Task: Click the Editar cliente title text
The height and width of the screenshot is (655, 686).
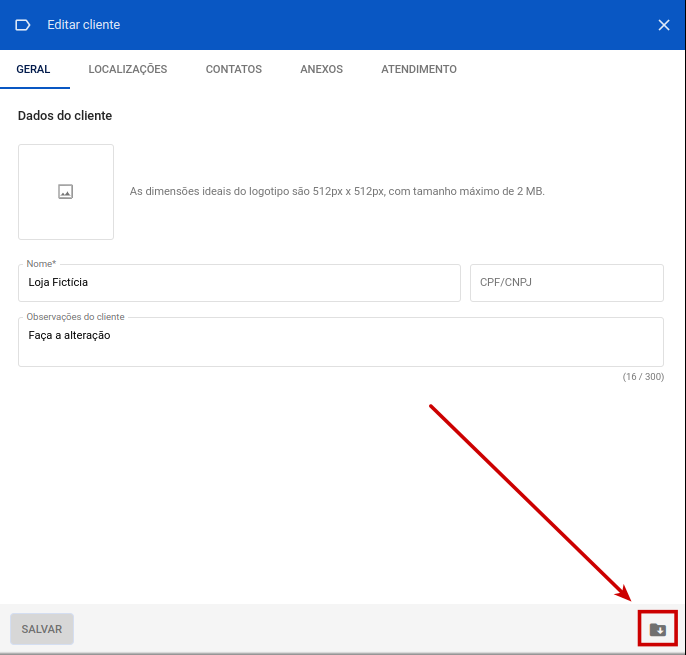Action: coord(84,25)
